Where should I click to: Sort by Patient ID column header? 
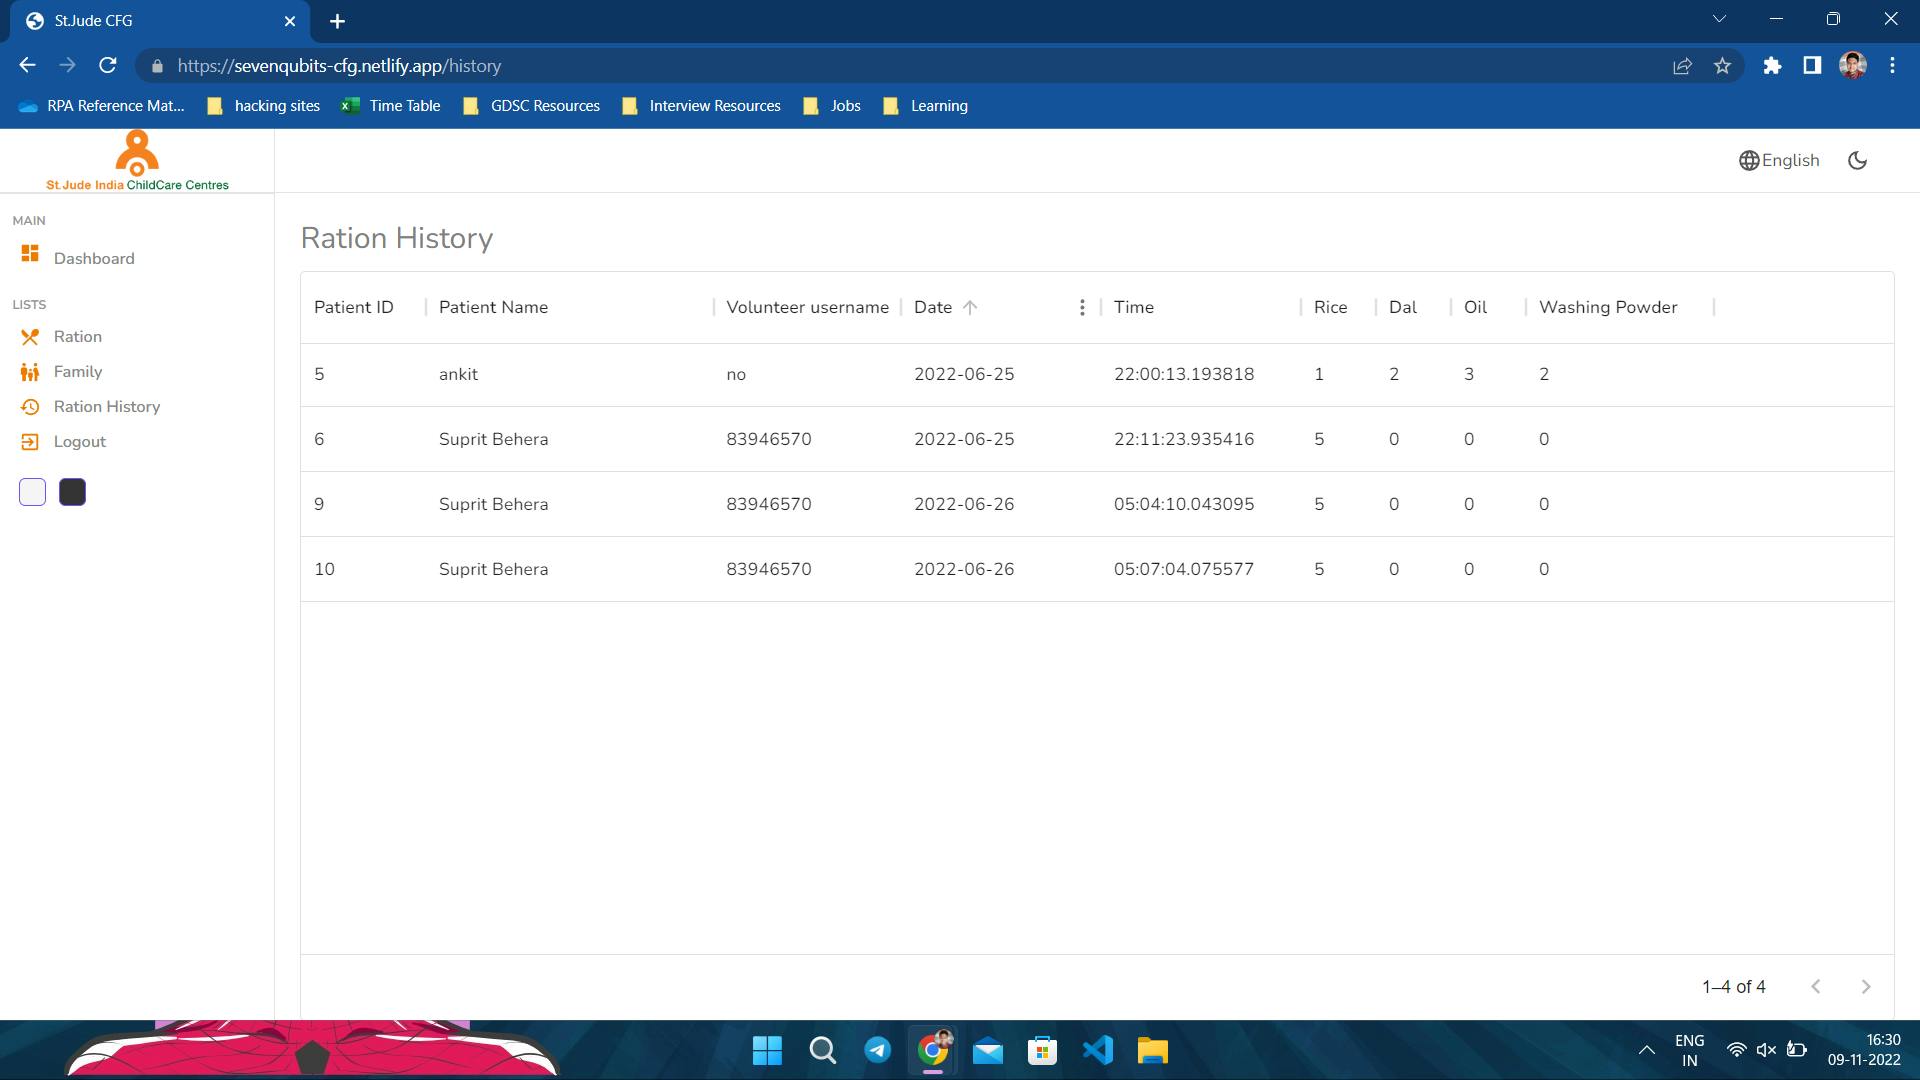coord(354,308)
